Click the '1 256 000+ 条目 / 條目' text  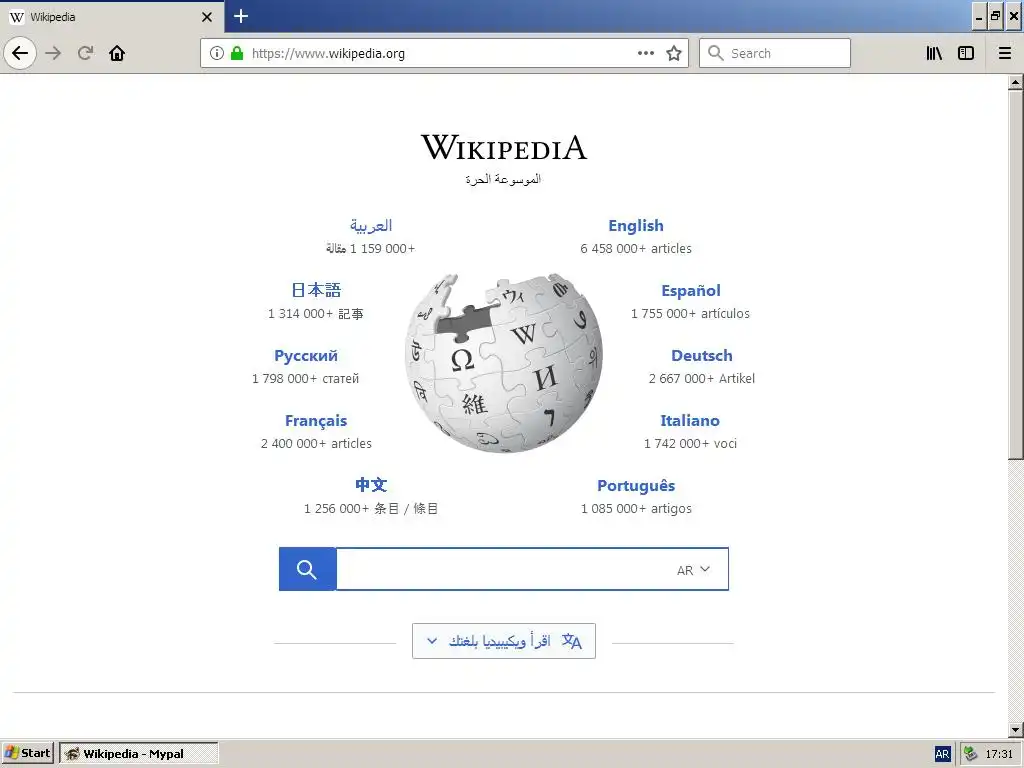point(371,509)
